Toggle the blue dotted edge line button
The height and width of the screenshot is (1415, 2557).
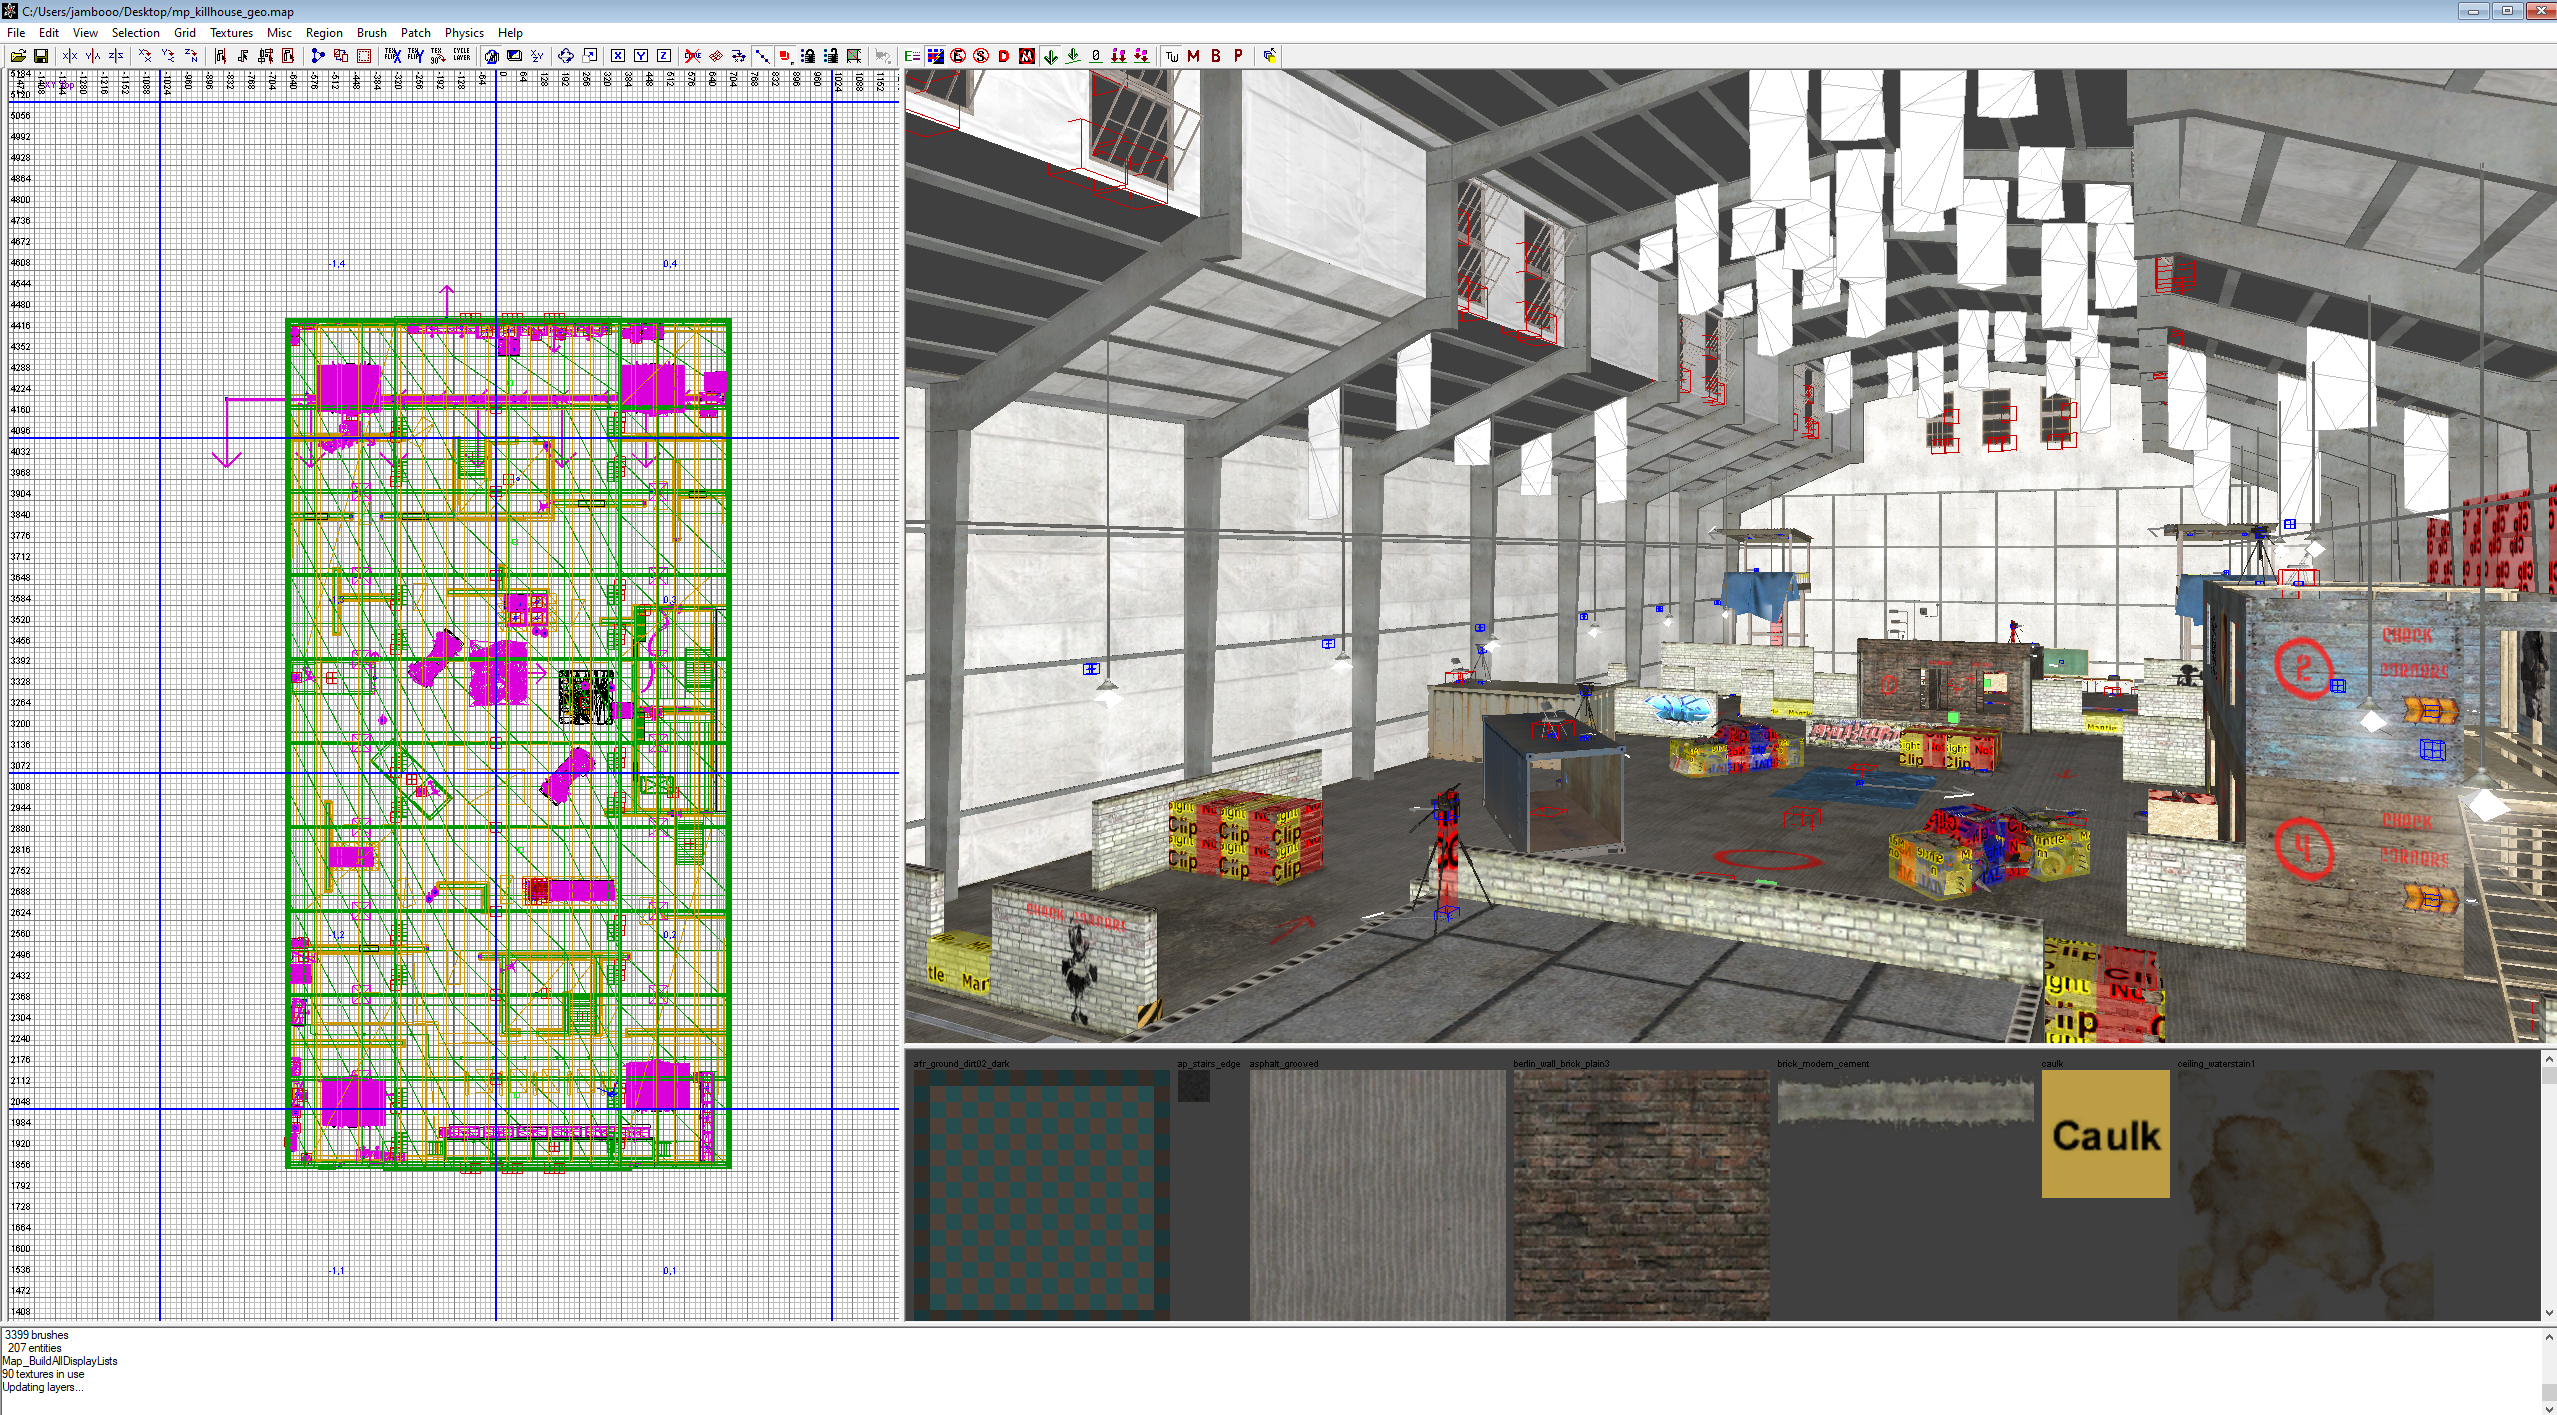pos(762,56)
